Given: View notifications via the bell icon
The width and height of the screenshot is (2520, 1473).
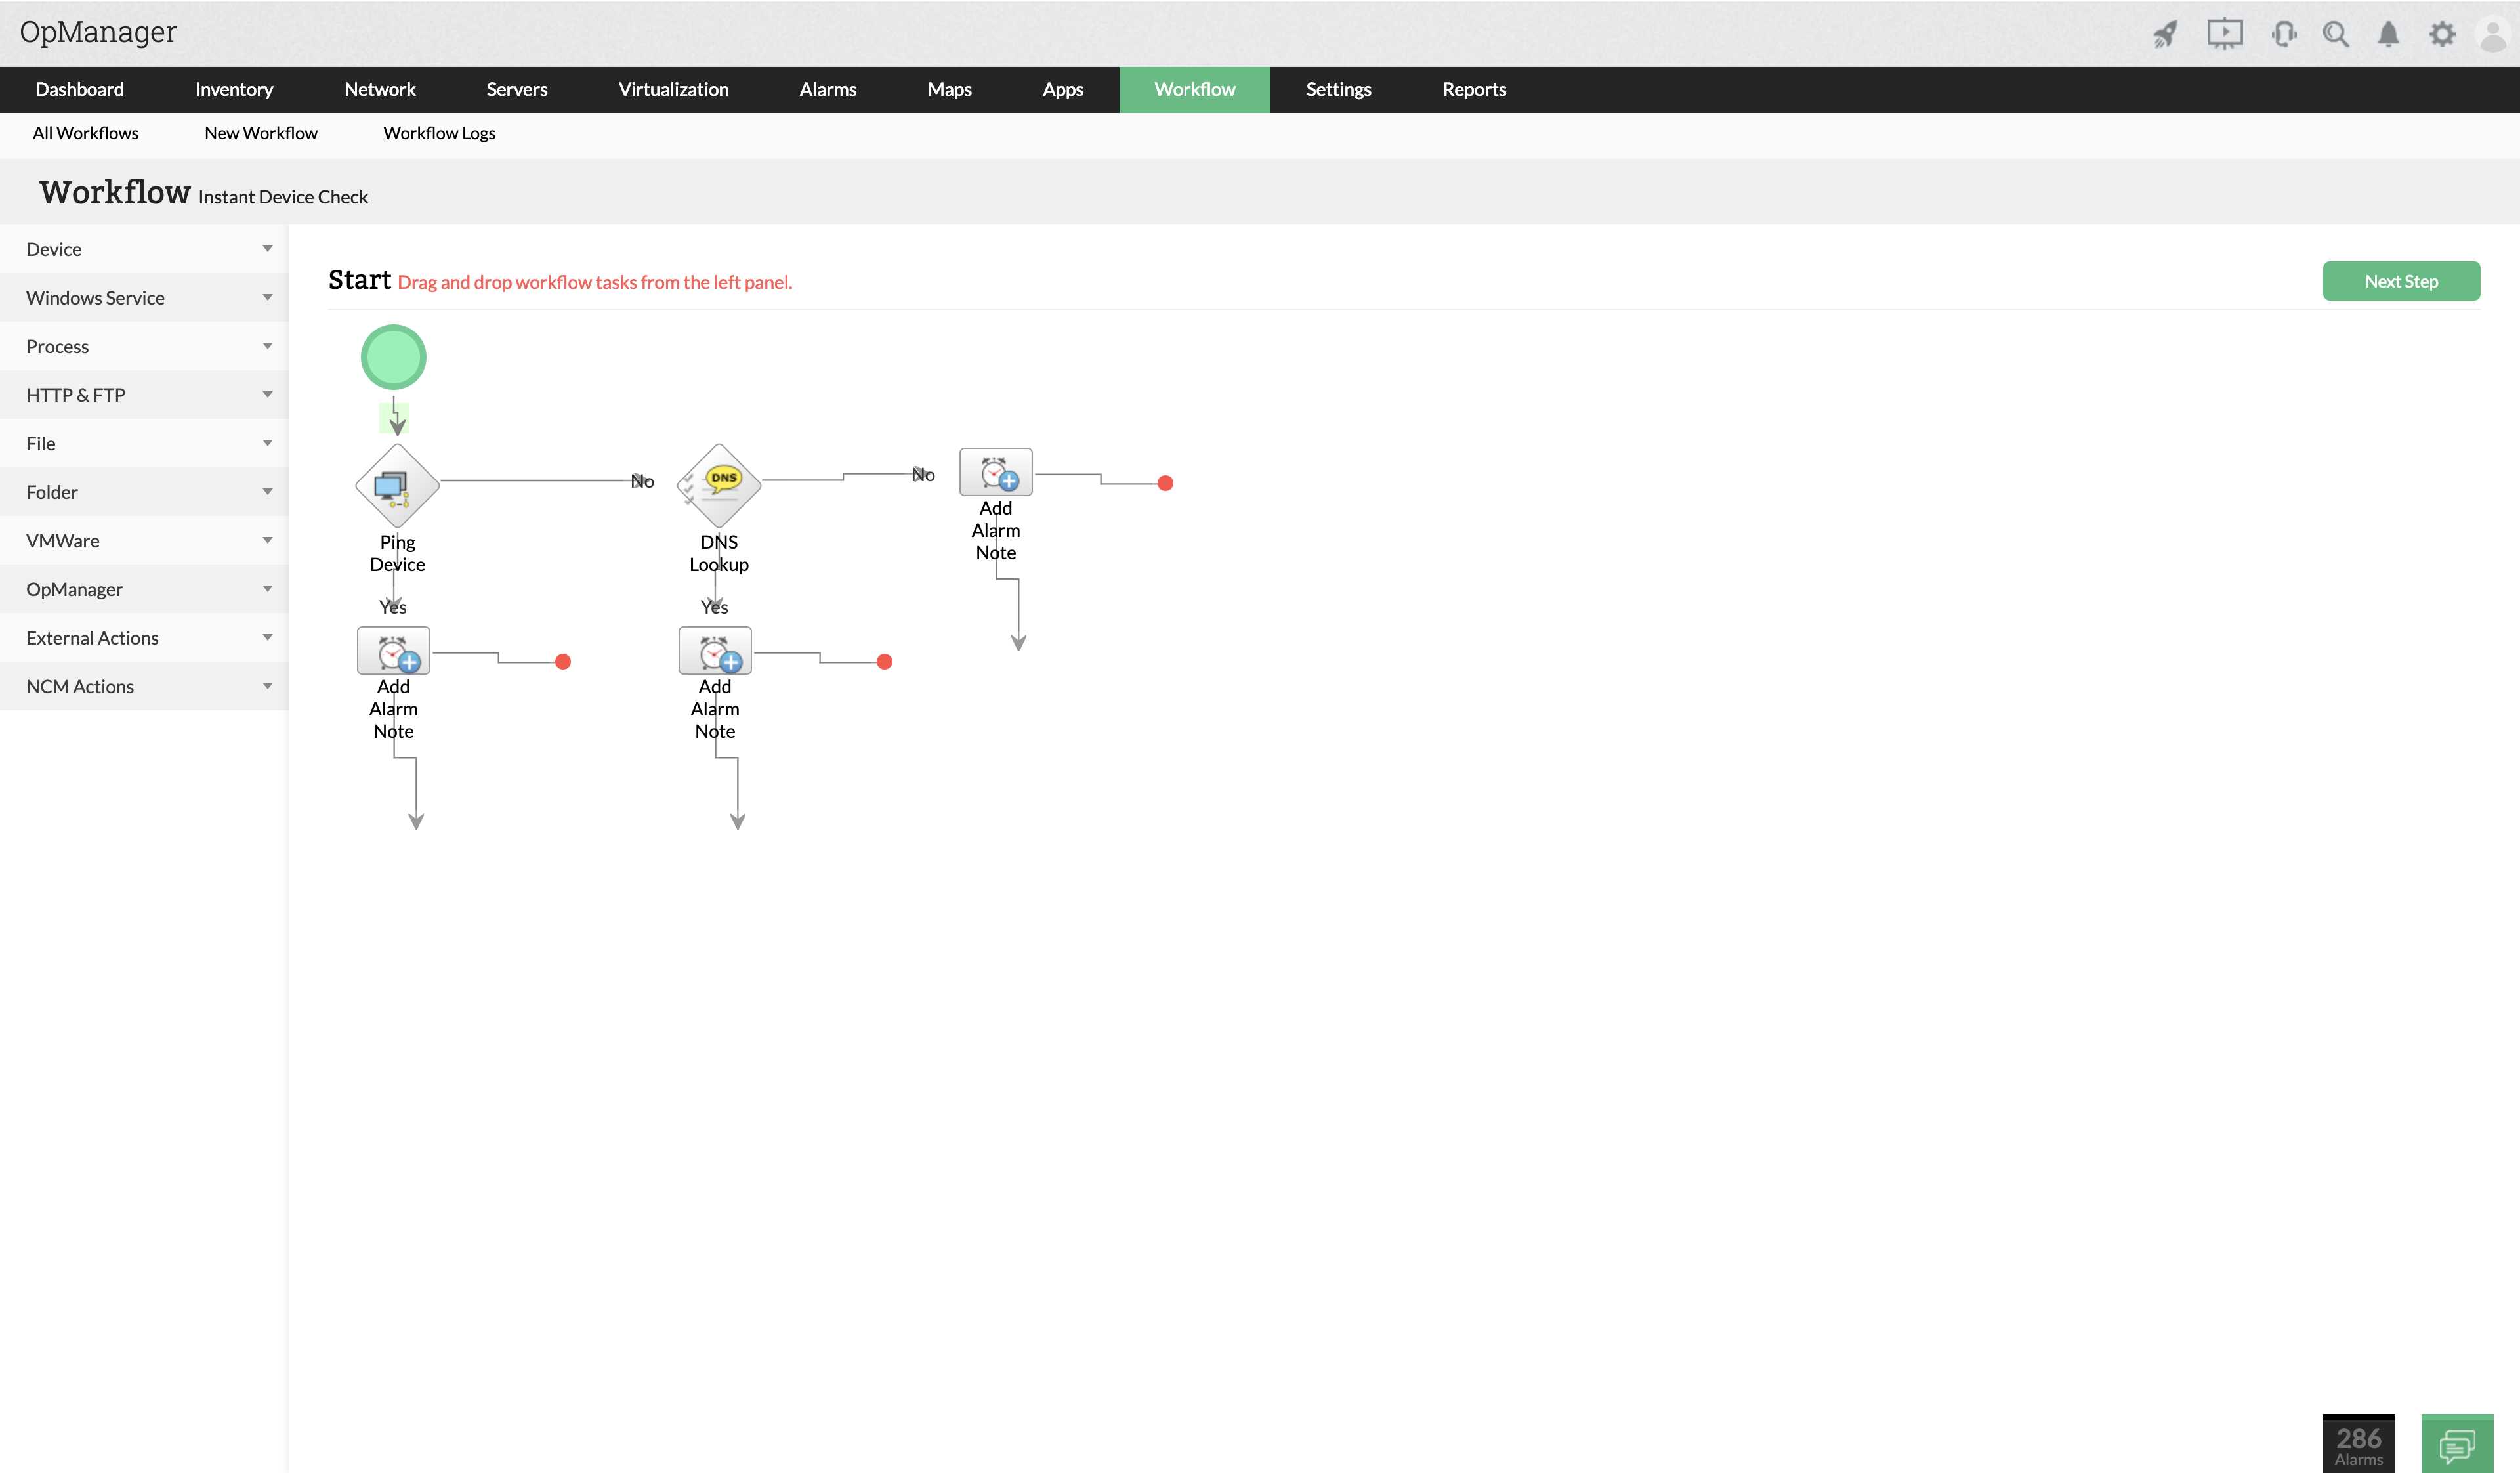Looking at the screenshot, I should click(2388, 33).
